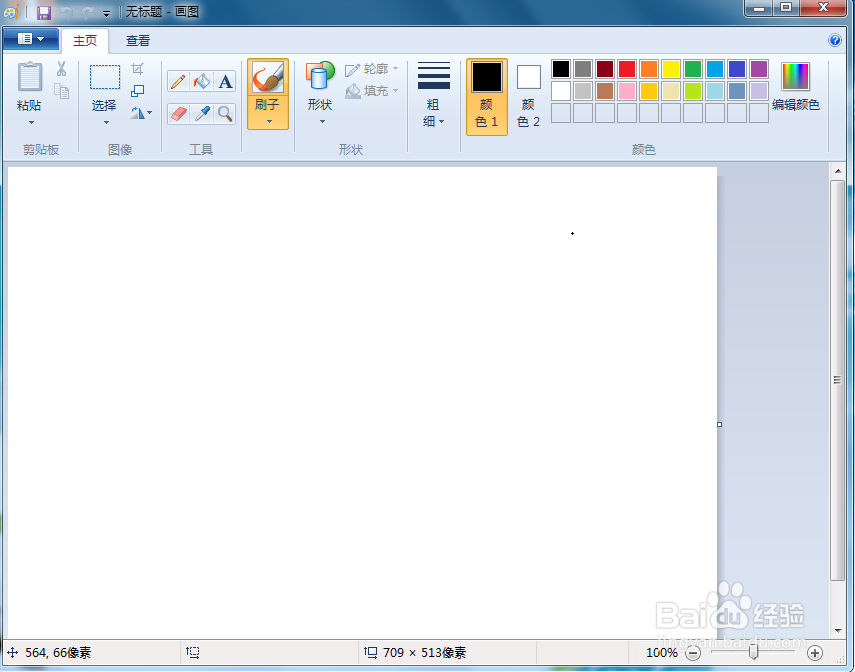
Task: Expand the Select dropdown arrow
Action: click(x=106, y=122)
